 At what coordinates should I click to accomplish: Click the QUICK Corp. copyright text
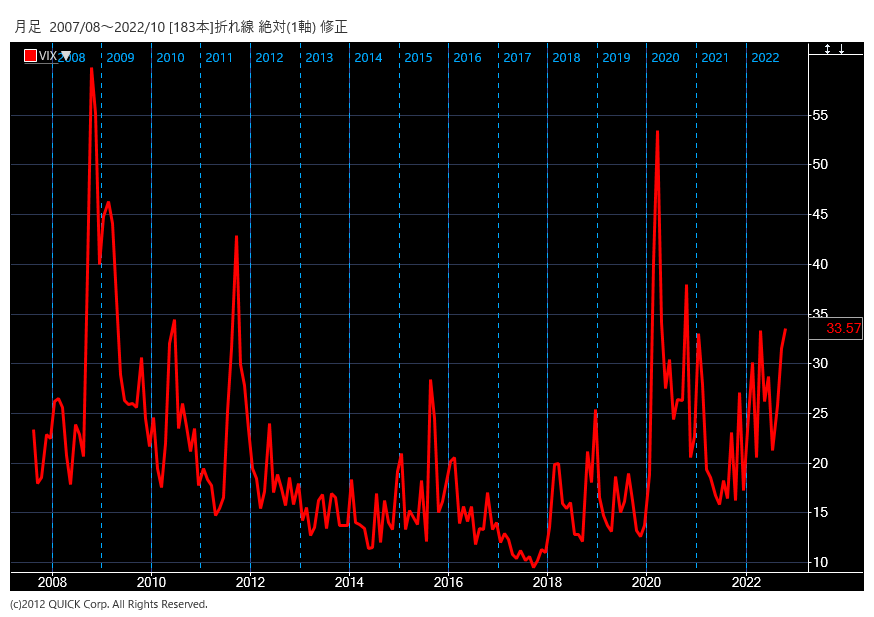tap(109, 604)
